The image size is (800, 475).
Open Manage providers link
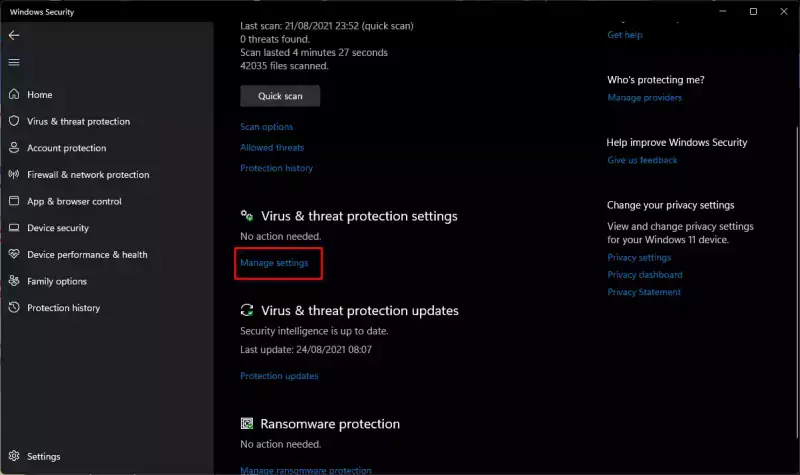pos(644,97)
